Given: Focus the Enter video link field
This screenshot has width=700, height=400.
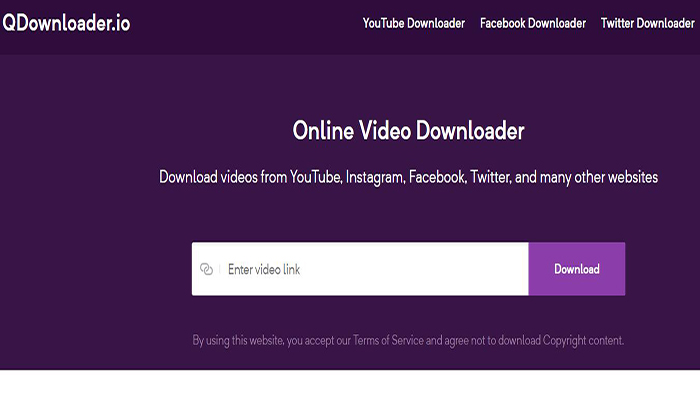Looking at the screenshot, I should point(360,269).
